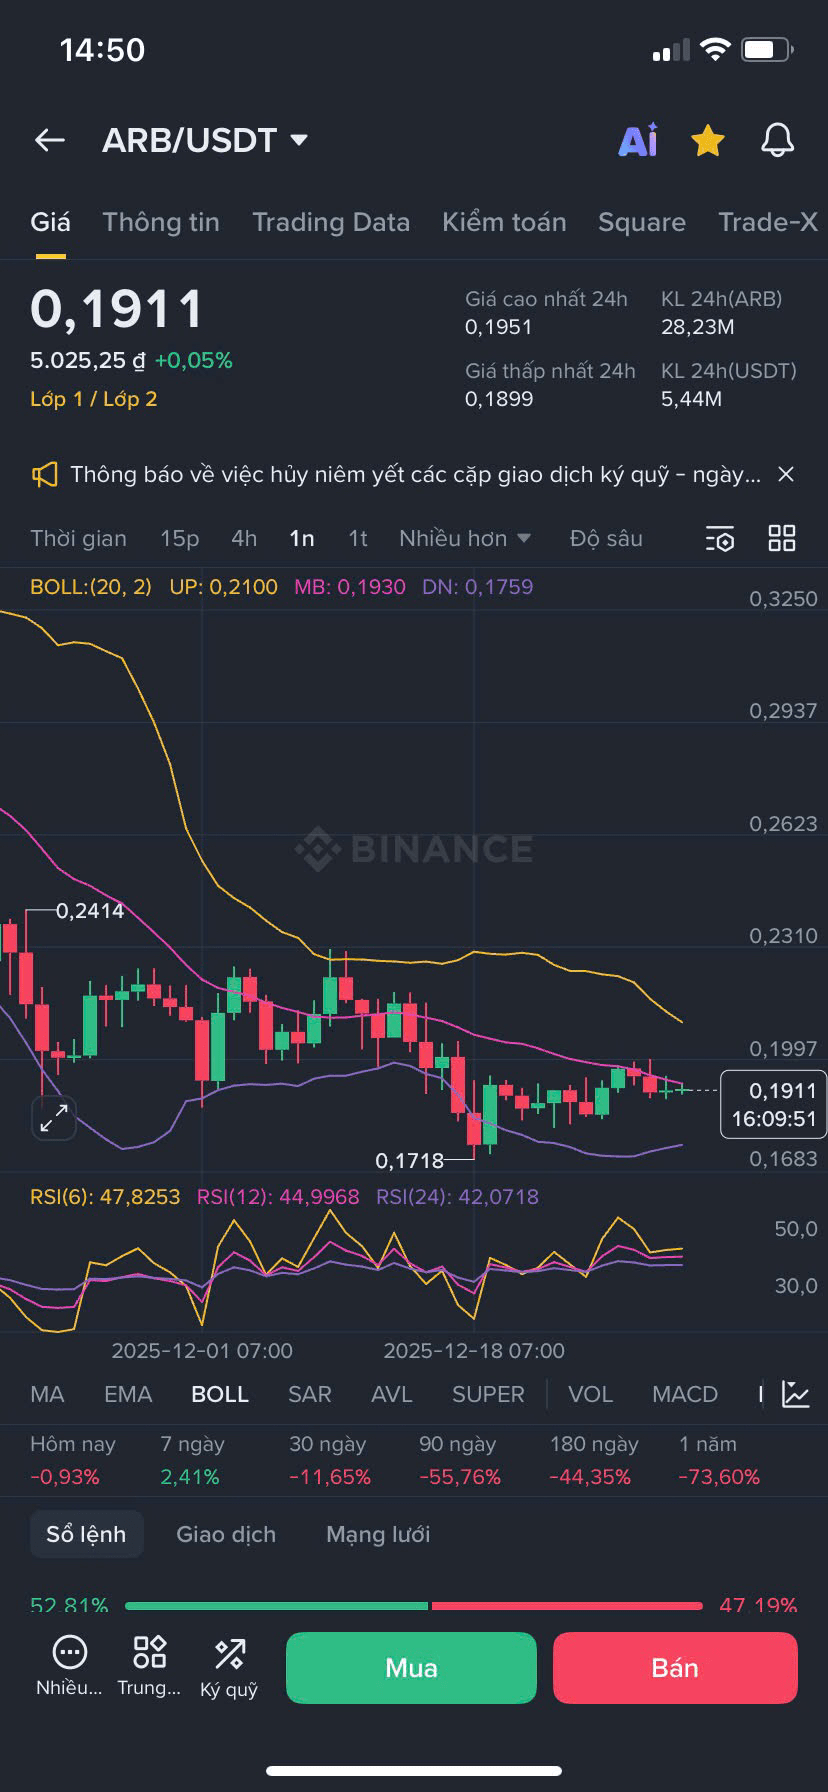
Task: Select the Thời gian chart interval
Action: tap(78, 539)
